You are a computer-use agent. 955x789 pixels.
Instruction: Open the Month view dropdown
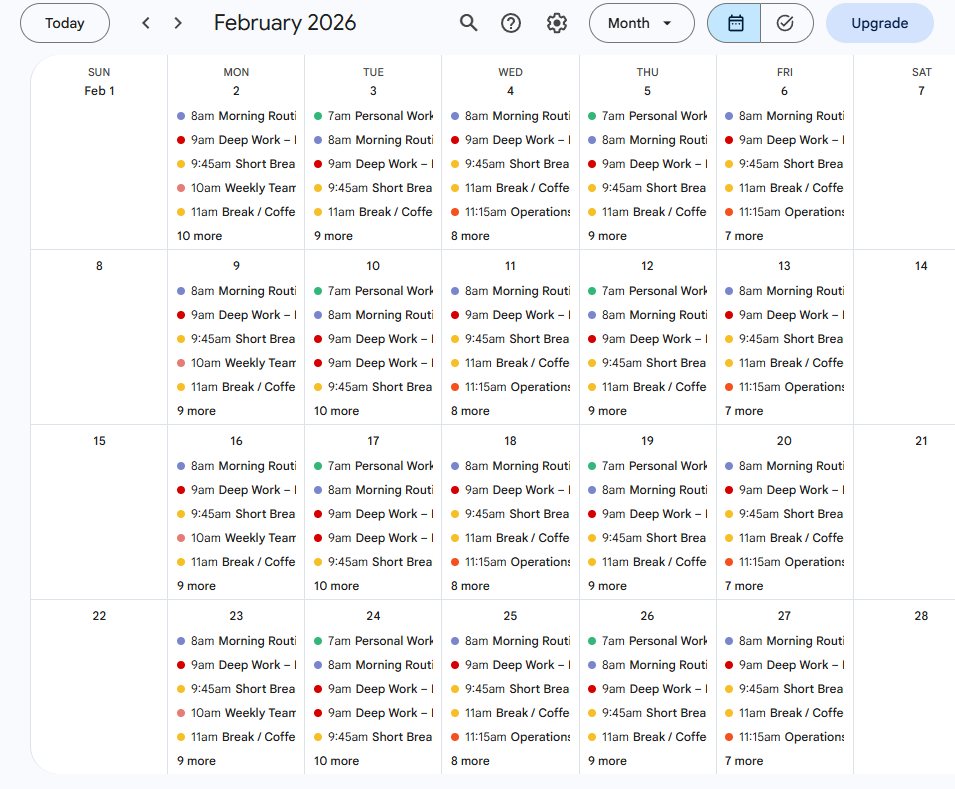[x=641, y=23]
